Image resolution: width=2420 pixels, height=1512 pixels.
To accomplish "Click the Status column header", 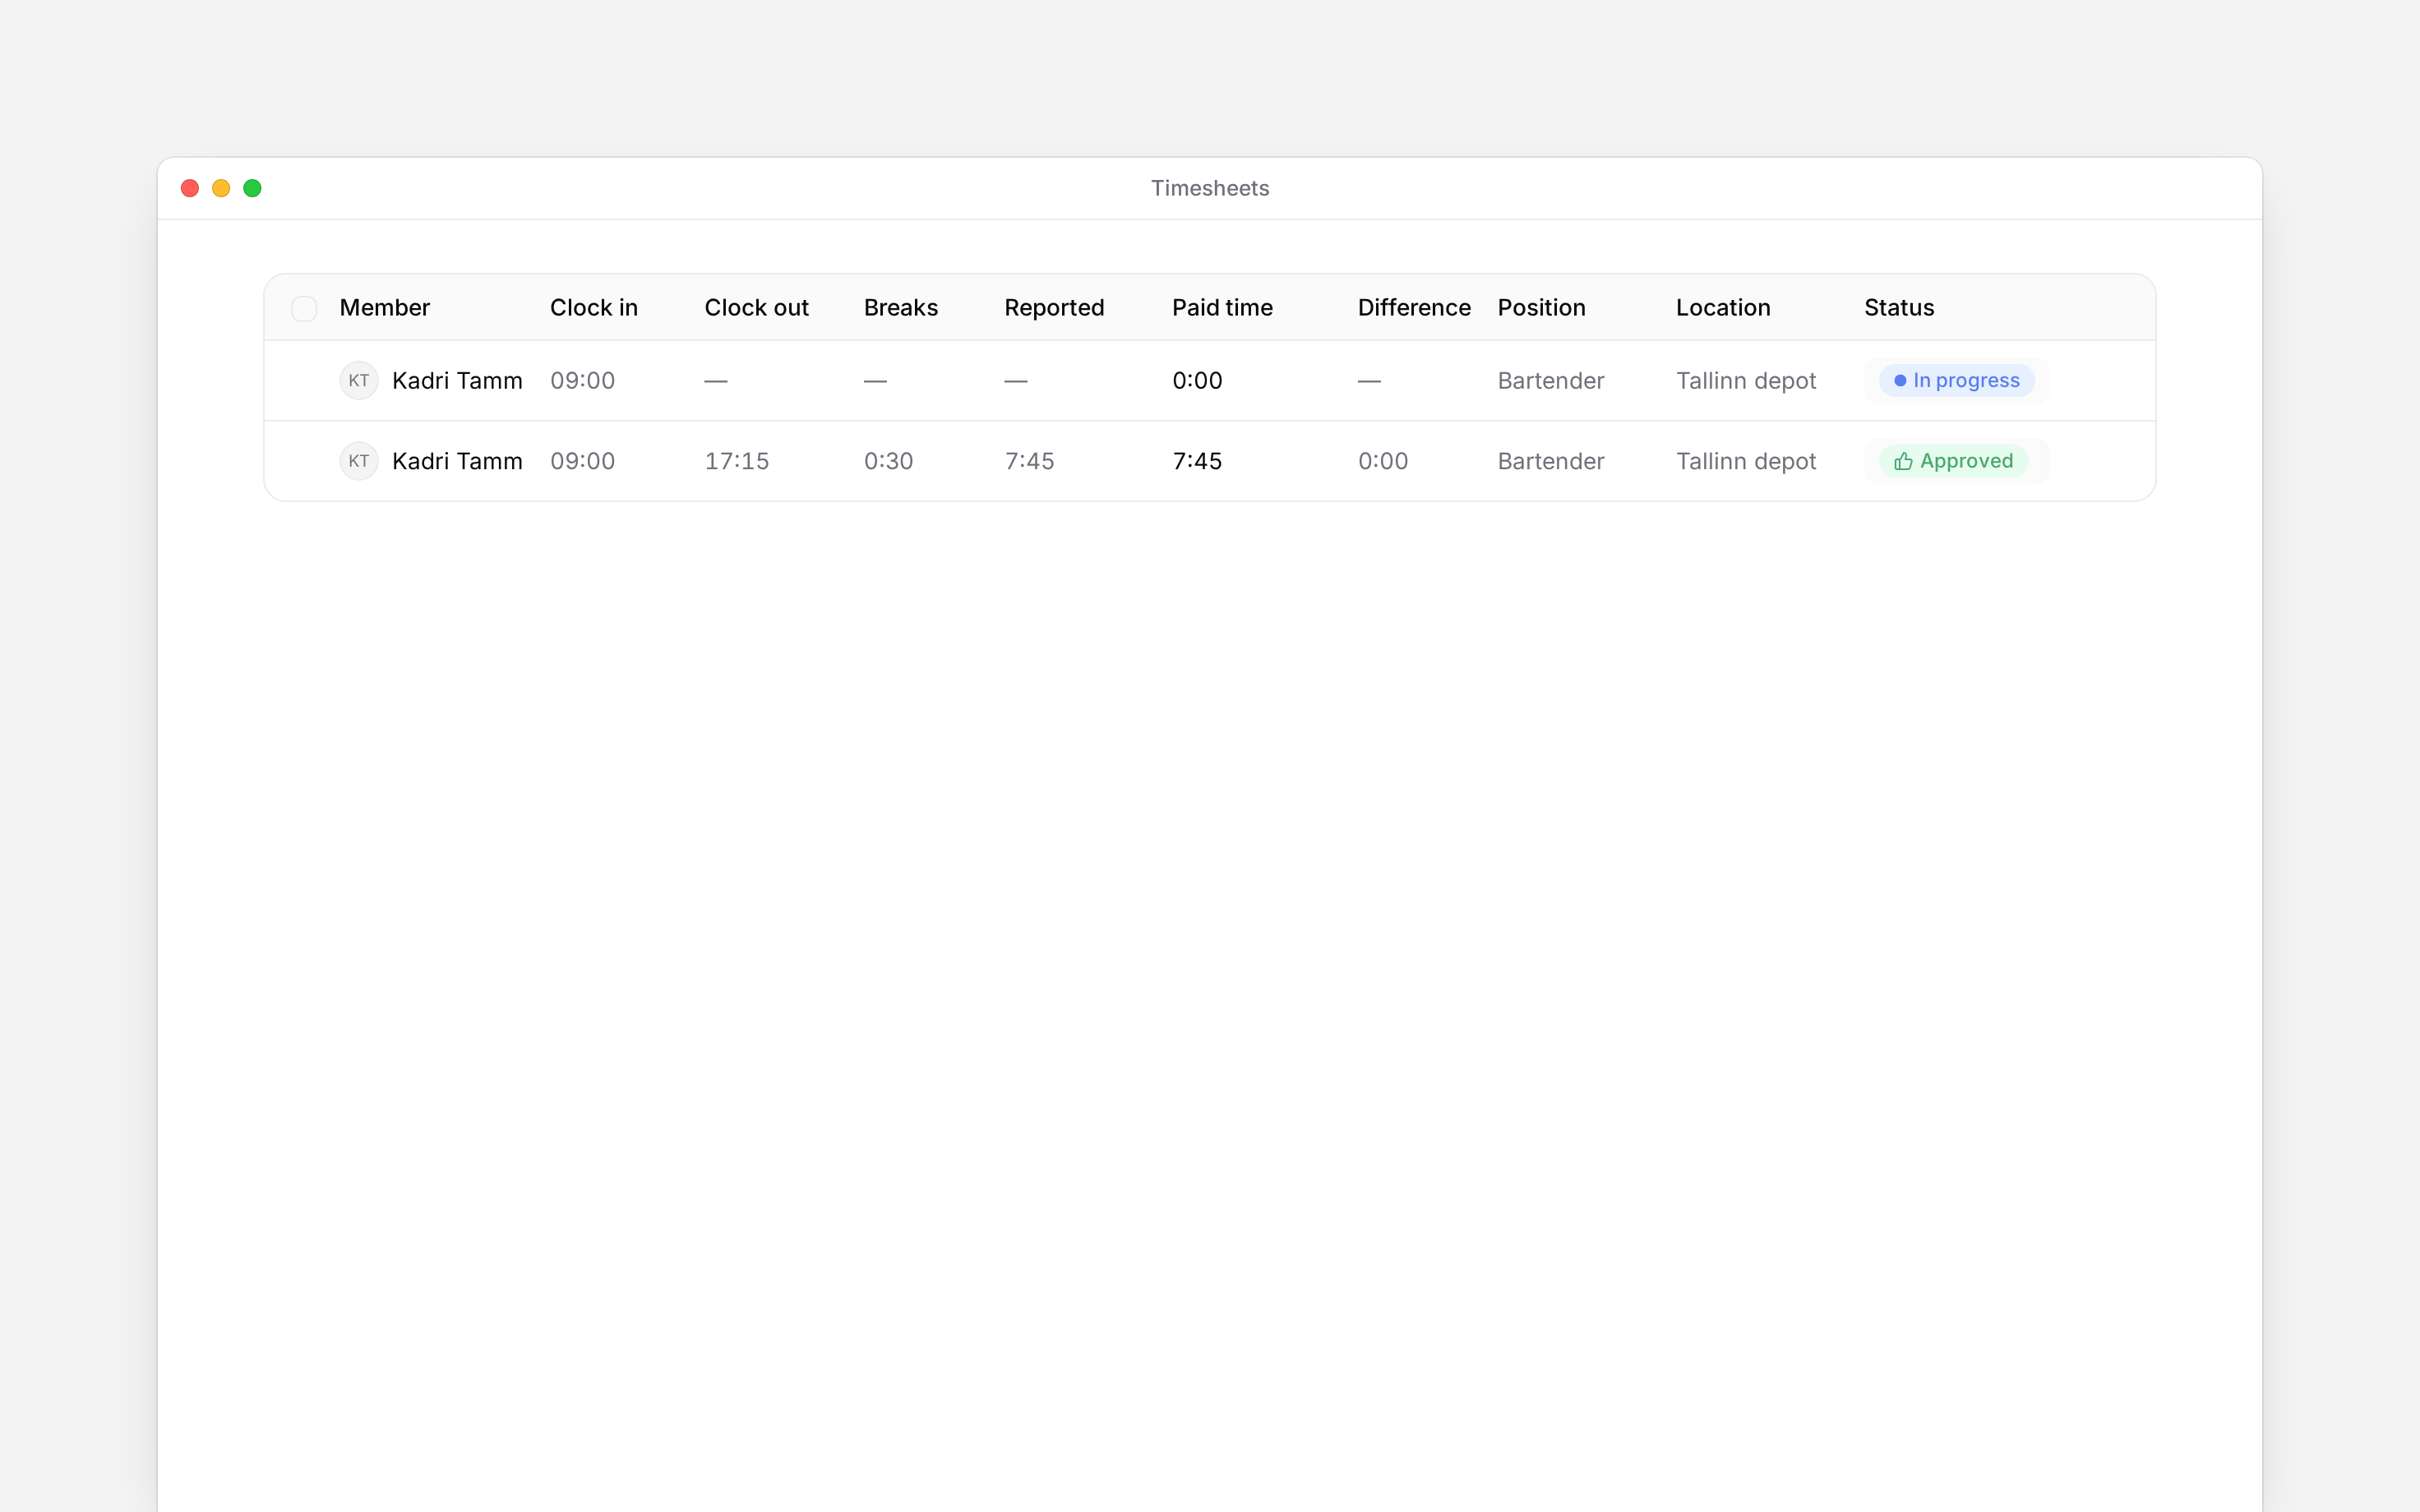I will tap(1899, 308).
